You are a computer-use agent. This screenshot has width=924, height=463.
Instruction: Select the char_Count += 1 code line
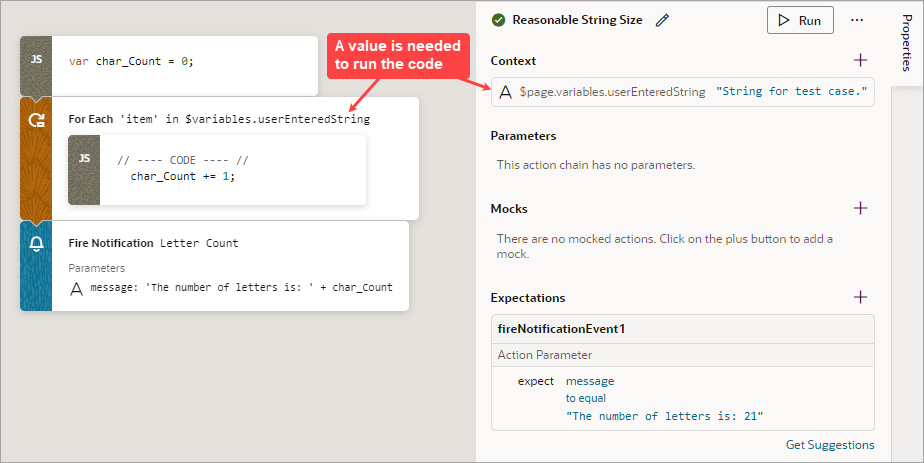(183, 176)
